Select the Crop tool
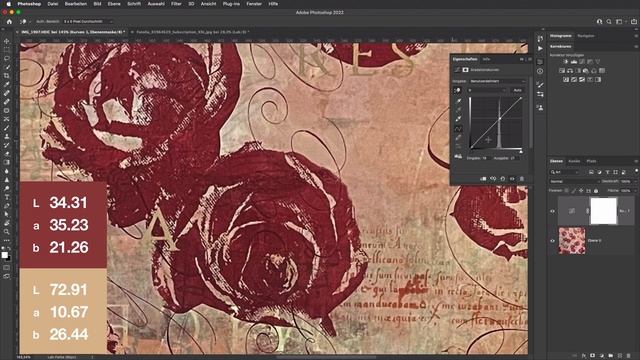This screenshot has height=360, width=640. coord(7,76)
